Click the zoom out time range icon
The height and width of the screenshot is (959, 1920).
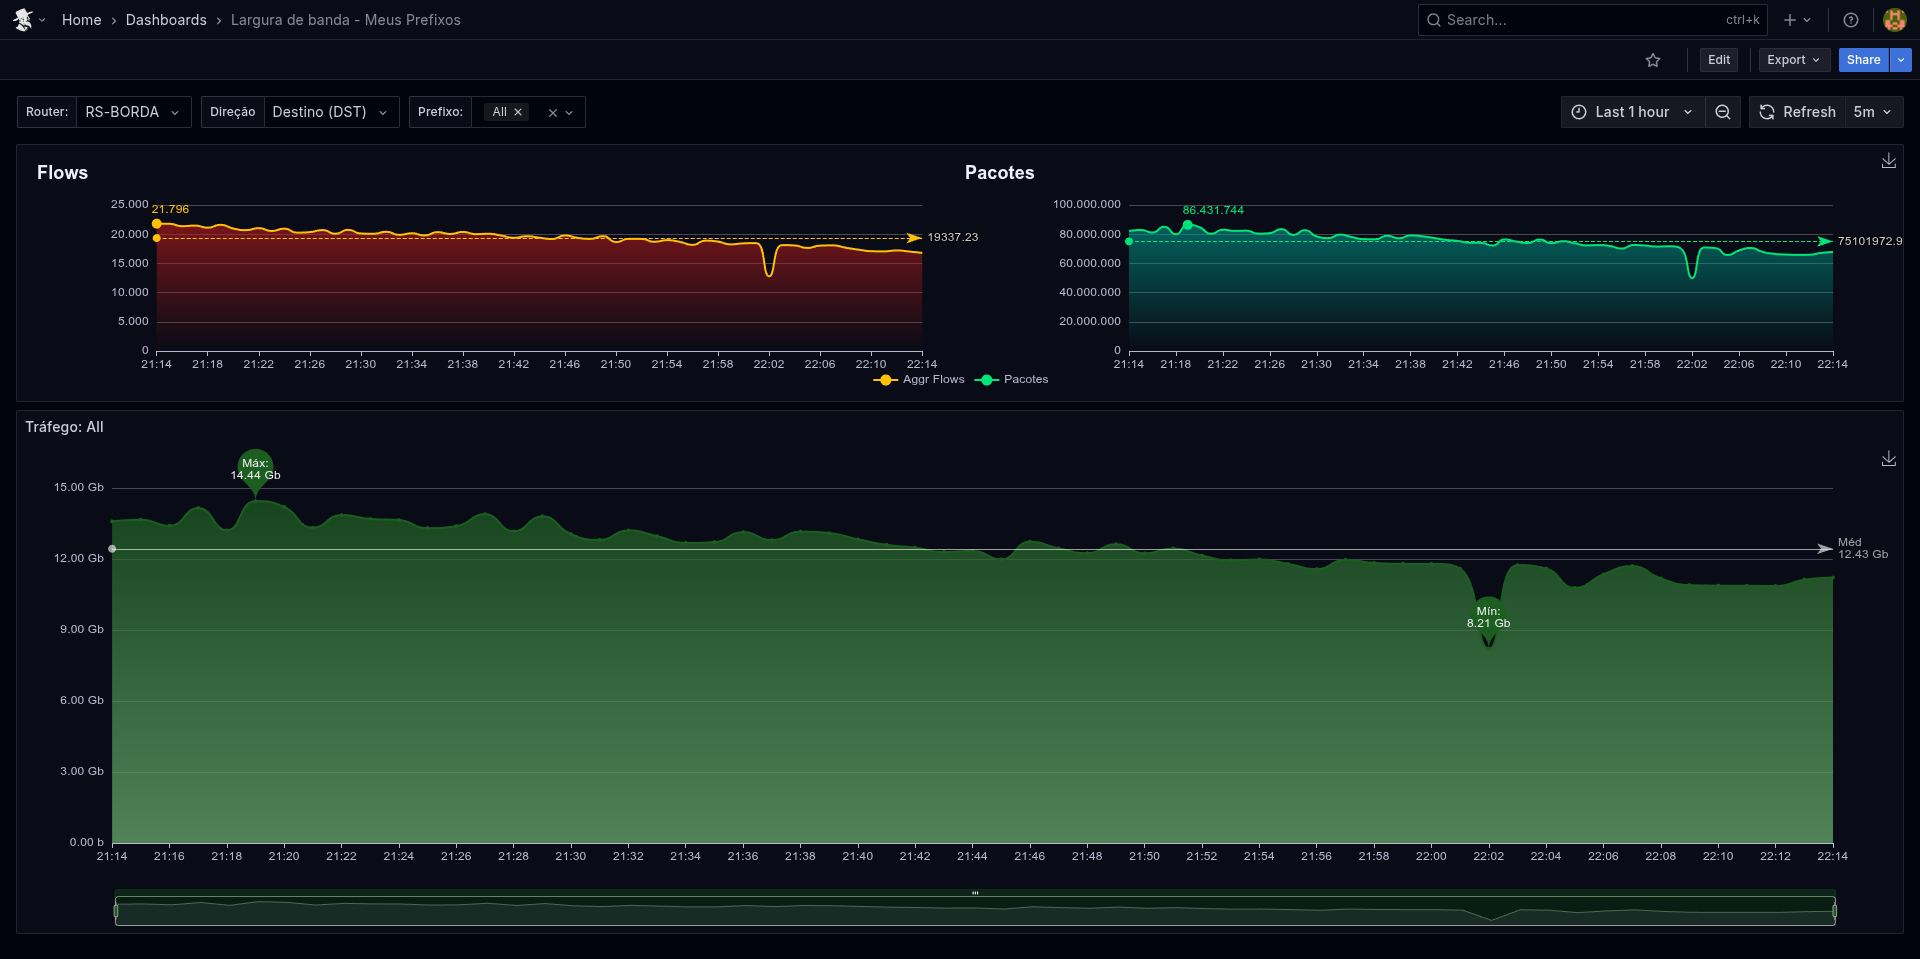coord(1723,112)
